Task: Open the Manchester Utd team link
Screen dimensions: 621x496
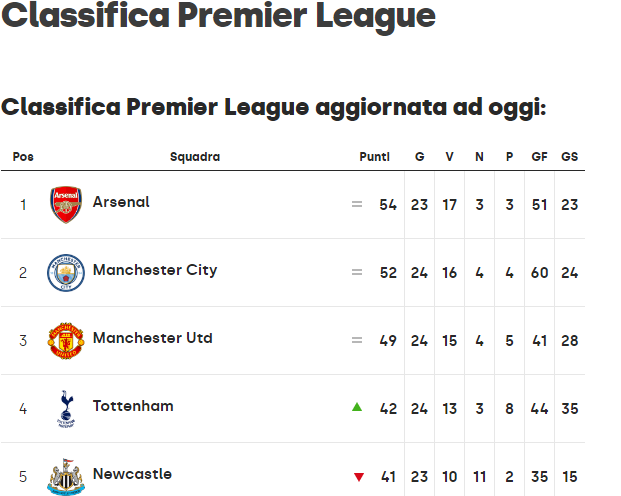Action: coord(152,338)
